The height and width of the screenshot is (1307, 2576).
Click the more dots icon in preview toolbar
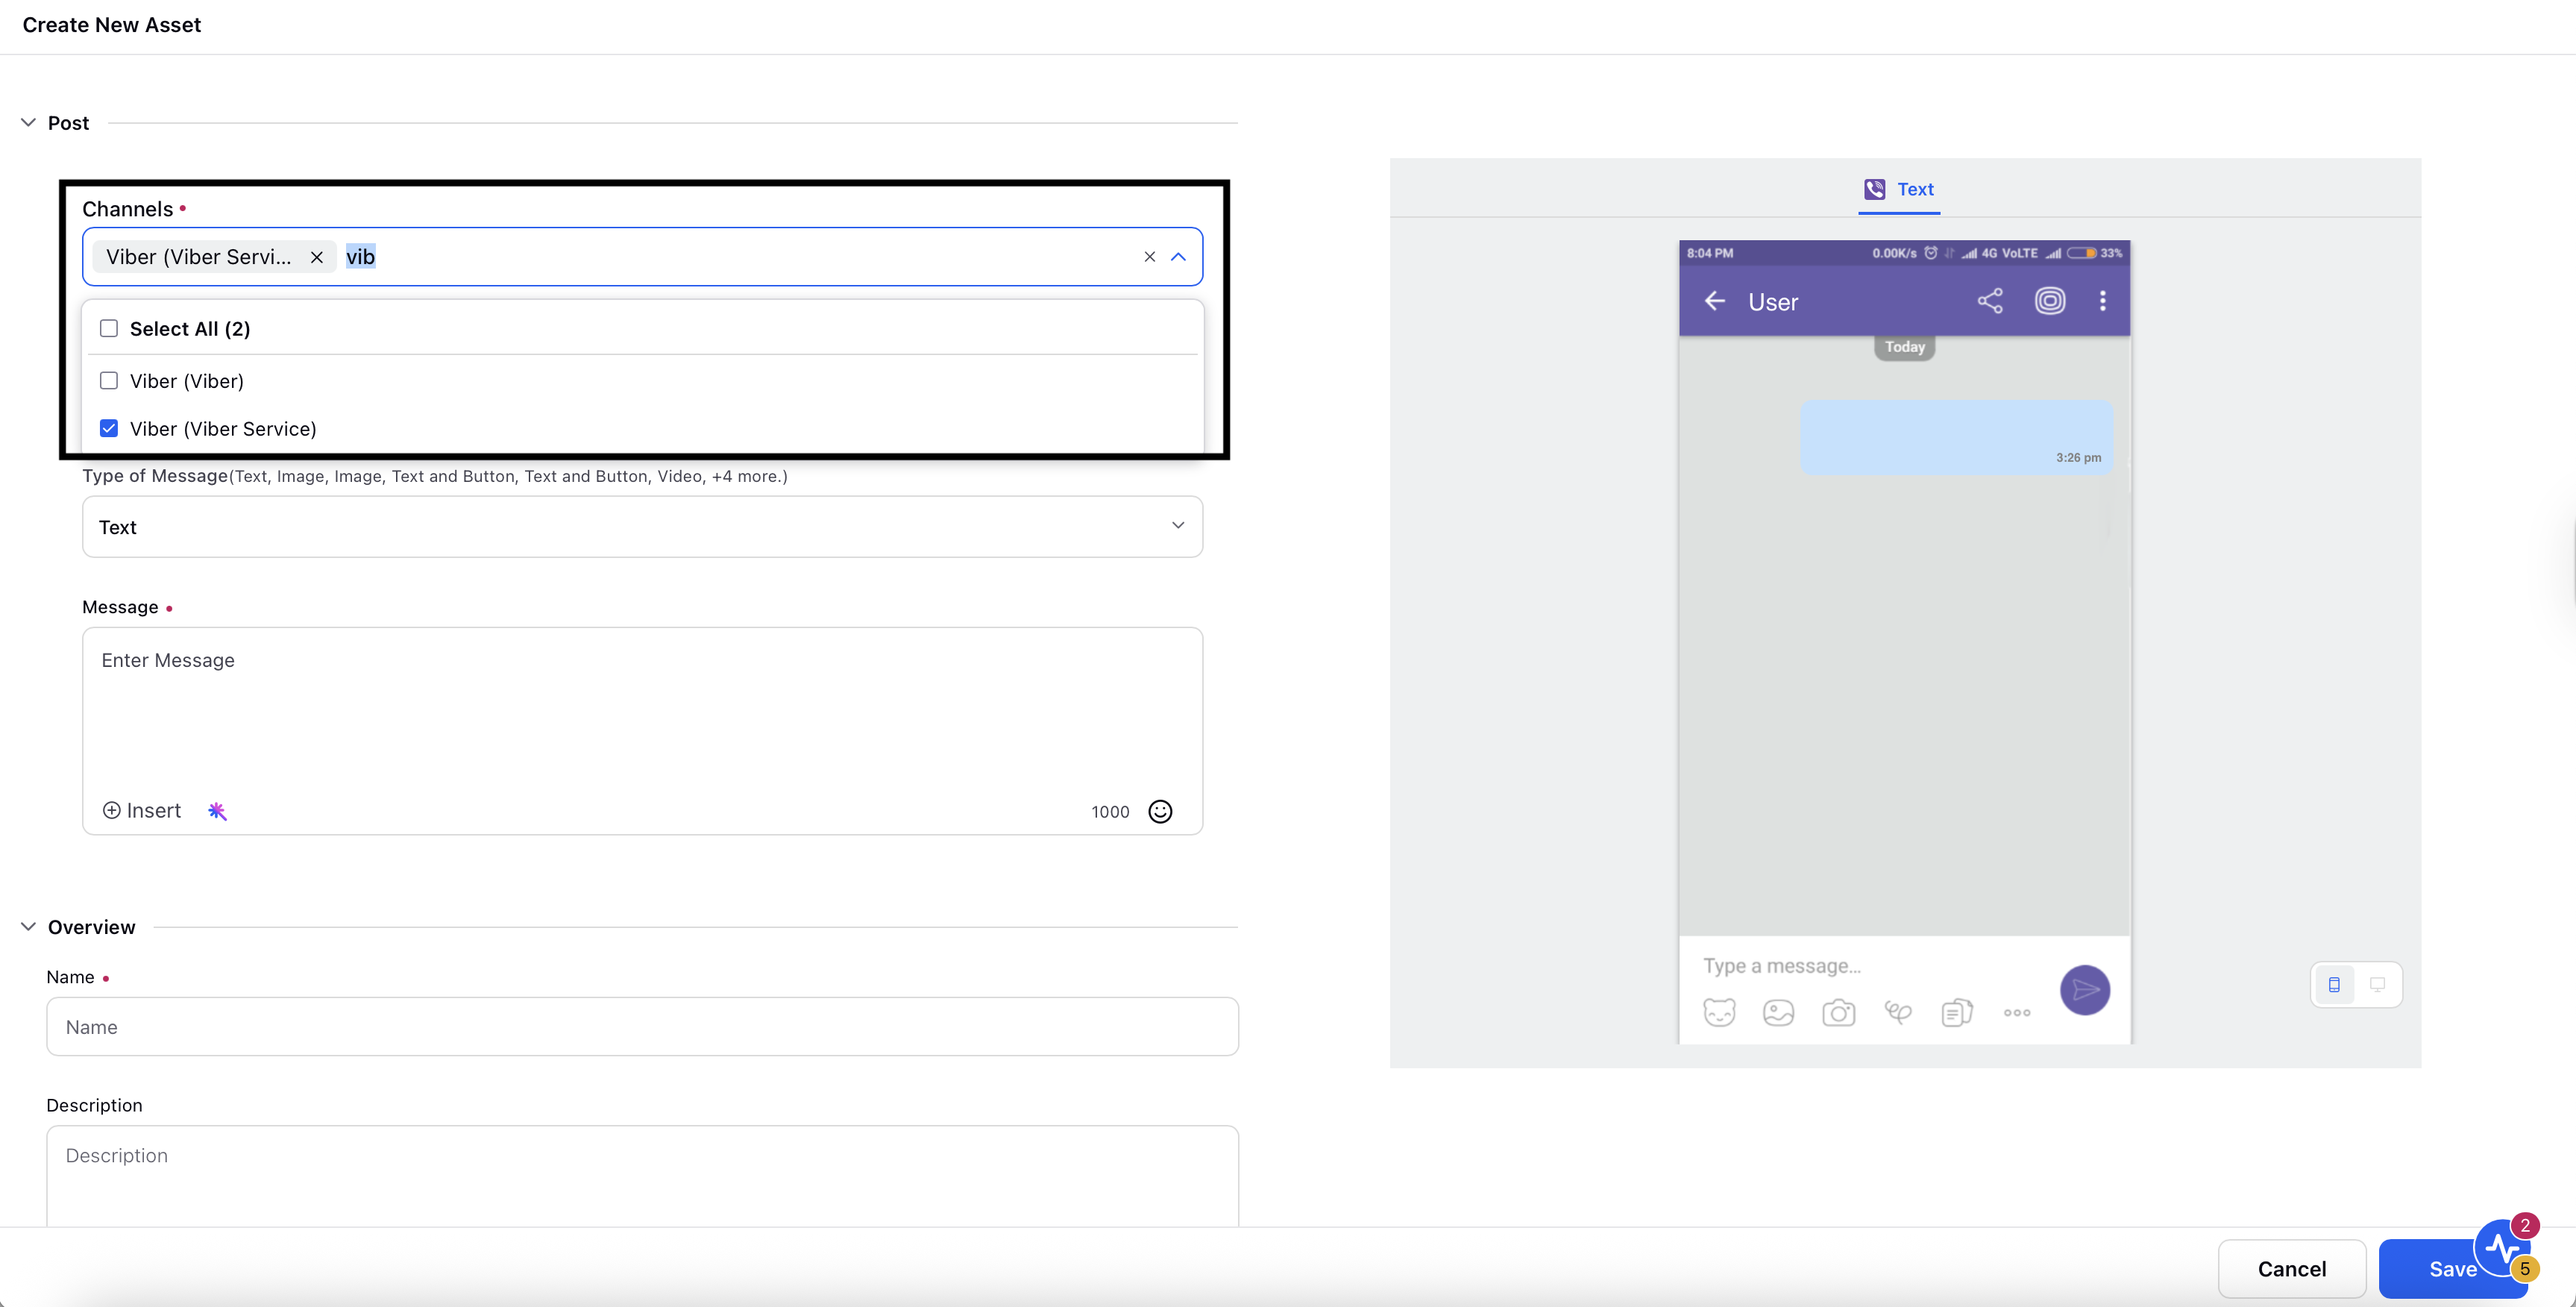coord(2017,1013)
